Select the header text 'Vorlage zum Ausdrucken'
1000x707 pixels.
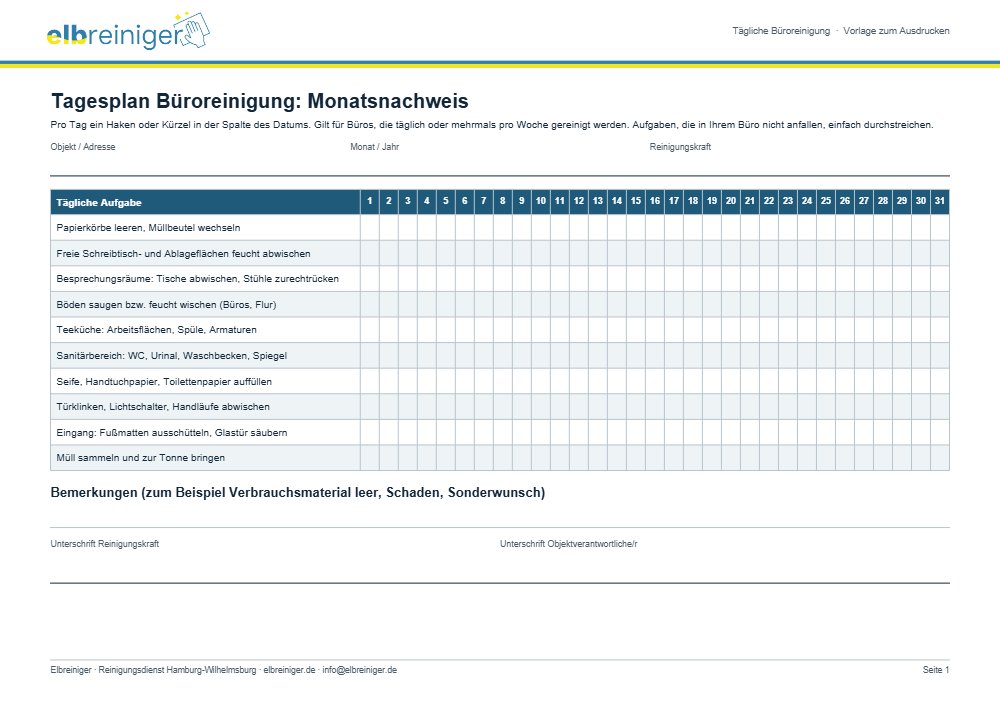tap(896, 31)
